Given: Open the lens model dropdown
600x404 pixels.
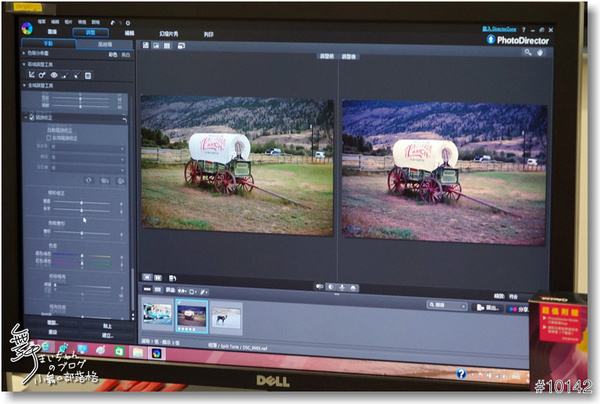Looking at the screenshot, I should tap(87, 157).
